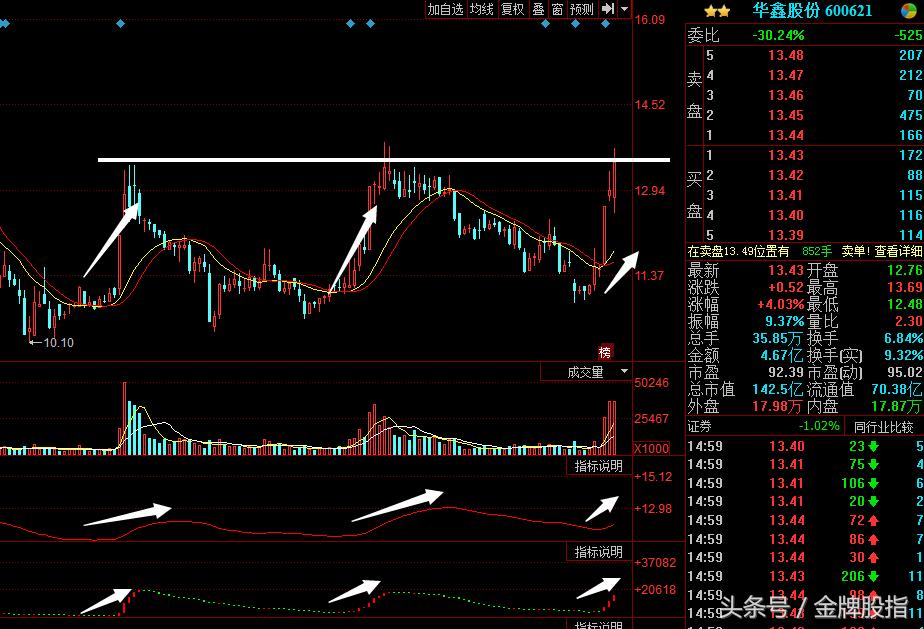
Task: Click the 总手 value 35.85万
Action: pos(778,338)
